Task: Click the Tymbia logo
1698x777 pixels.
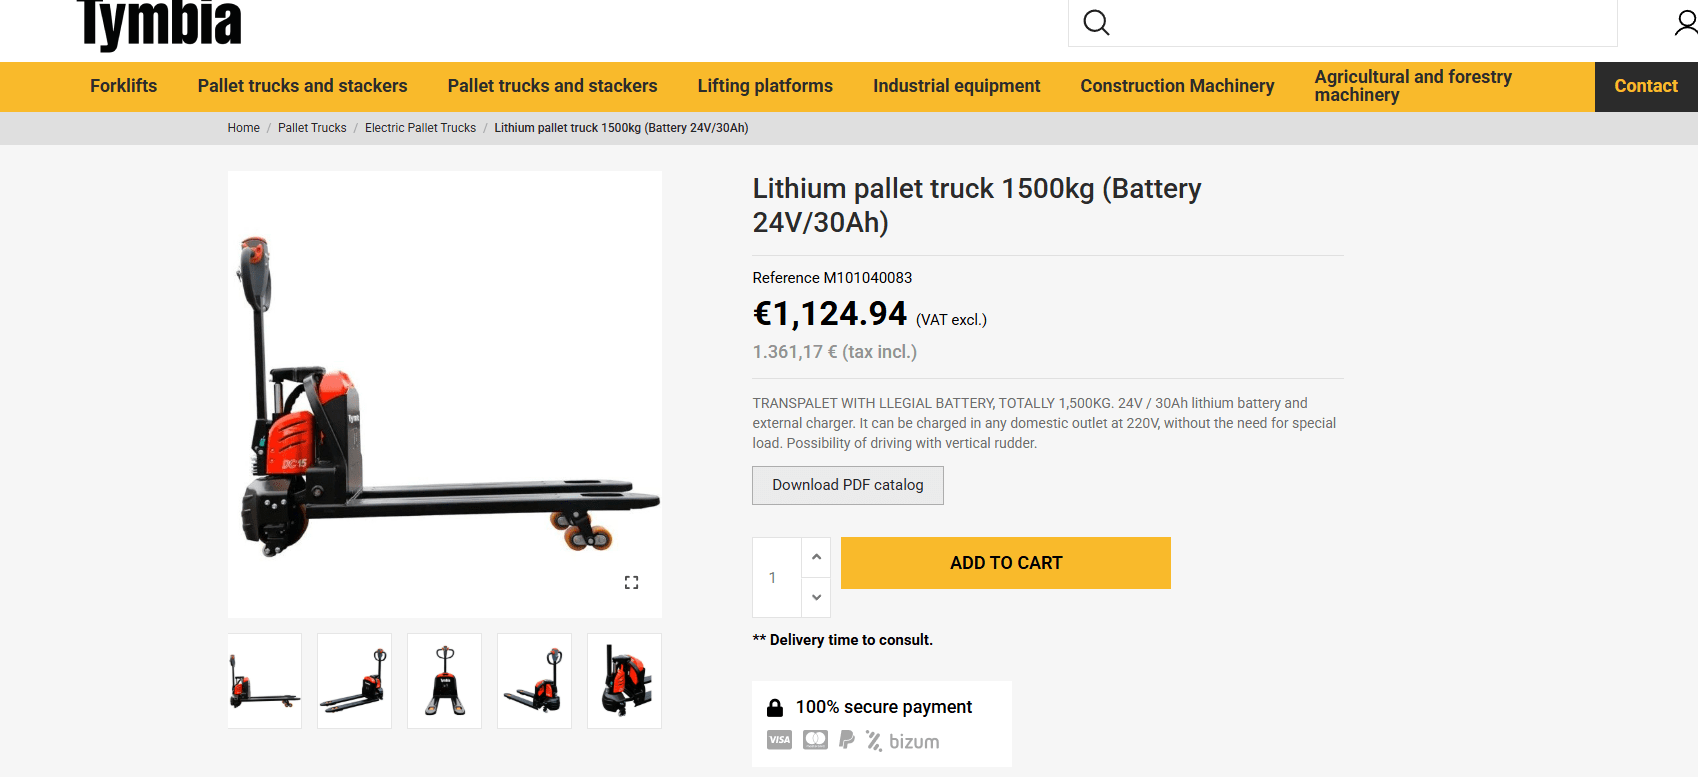Action: (x=160, y=24)
